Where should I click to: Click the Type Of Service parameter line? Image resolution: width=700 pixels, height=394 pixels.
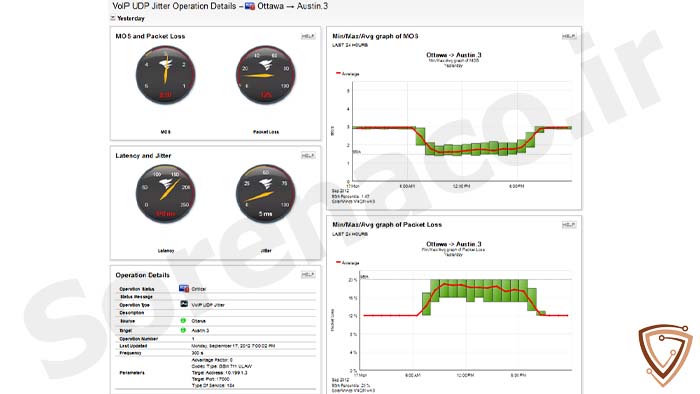(x=213, y=385)
